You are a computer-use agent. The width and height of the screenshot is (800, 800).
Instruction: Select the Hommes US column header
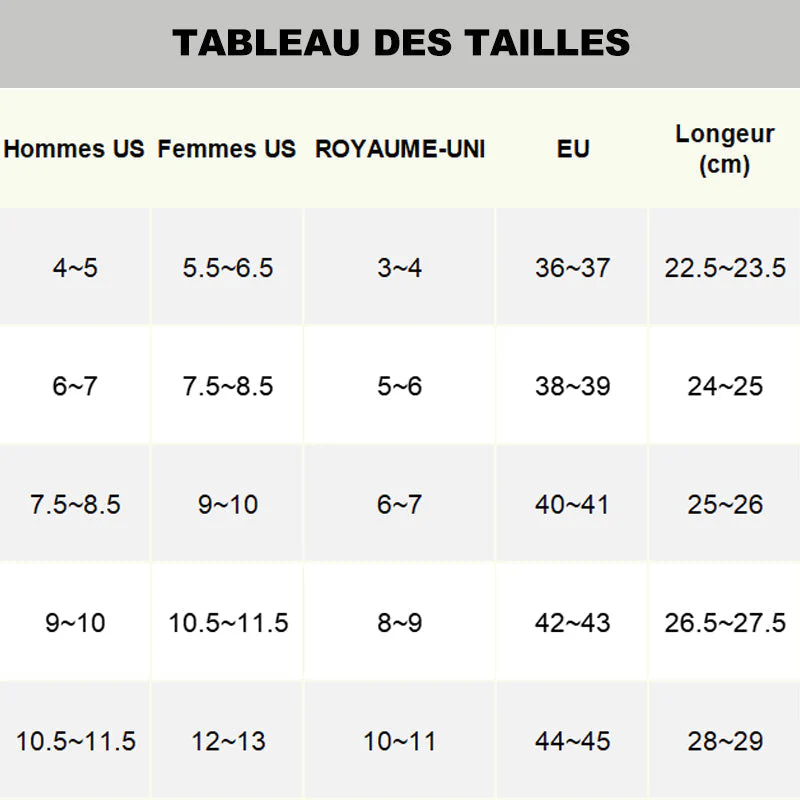coord(75,150)
